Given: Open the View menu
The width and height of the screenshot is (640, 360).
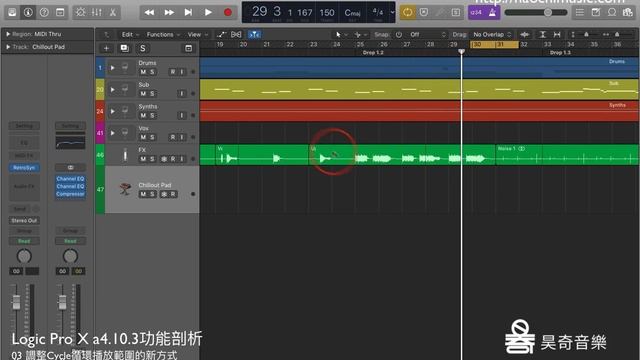Looking at the screenshot, I should tap(197, 35).
